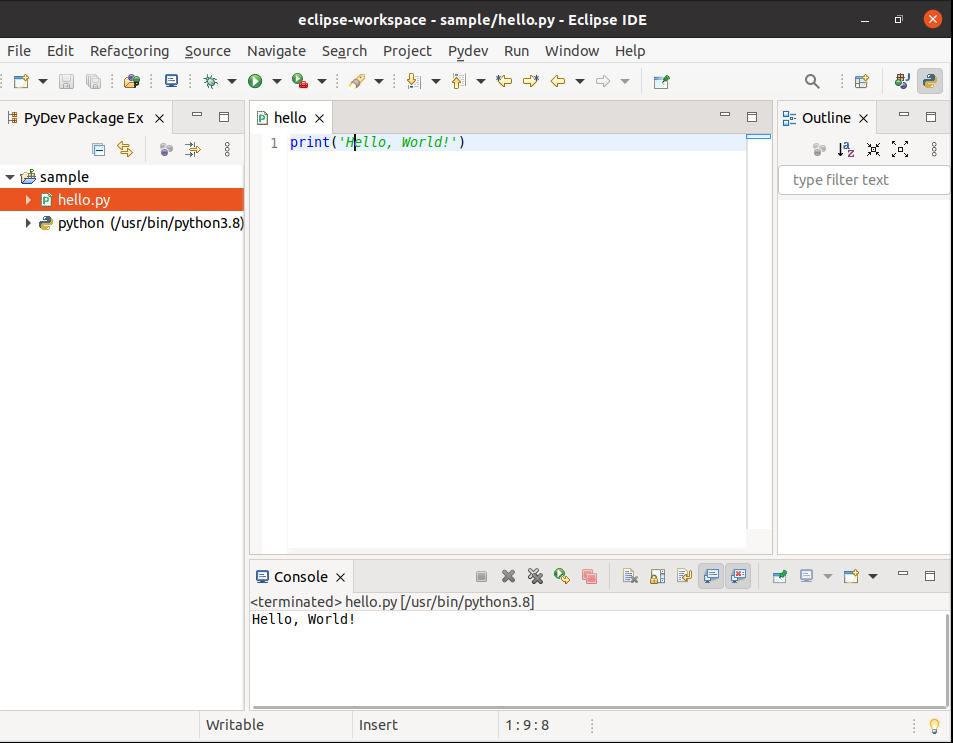Viewport: 953px width, 743px height.
Task: Expand the python interpreter tree node
Action: pos(28,223)
